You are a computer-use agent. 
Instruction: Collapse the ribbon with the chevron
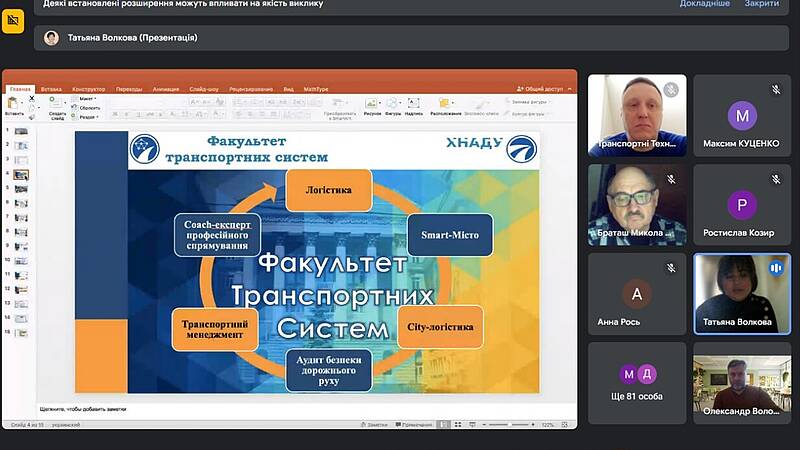pyautogui.click(x=570, y=89)
